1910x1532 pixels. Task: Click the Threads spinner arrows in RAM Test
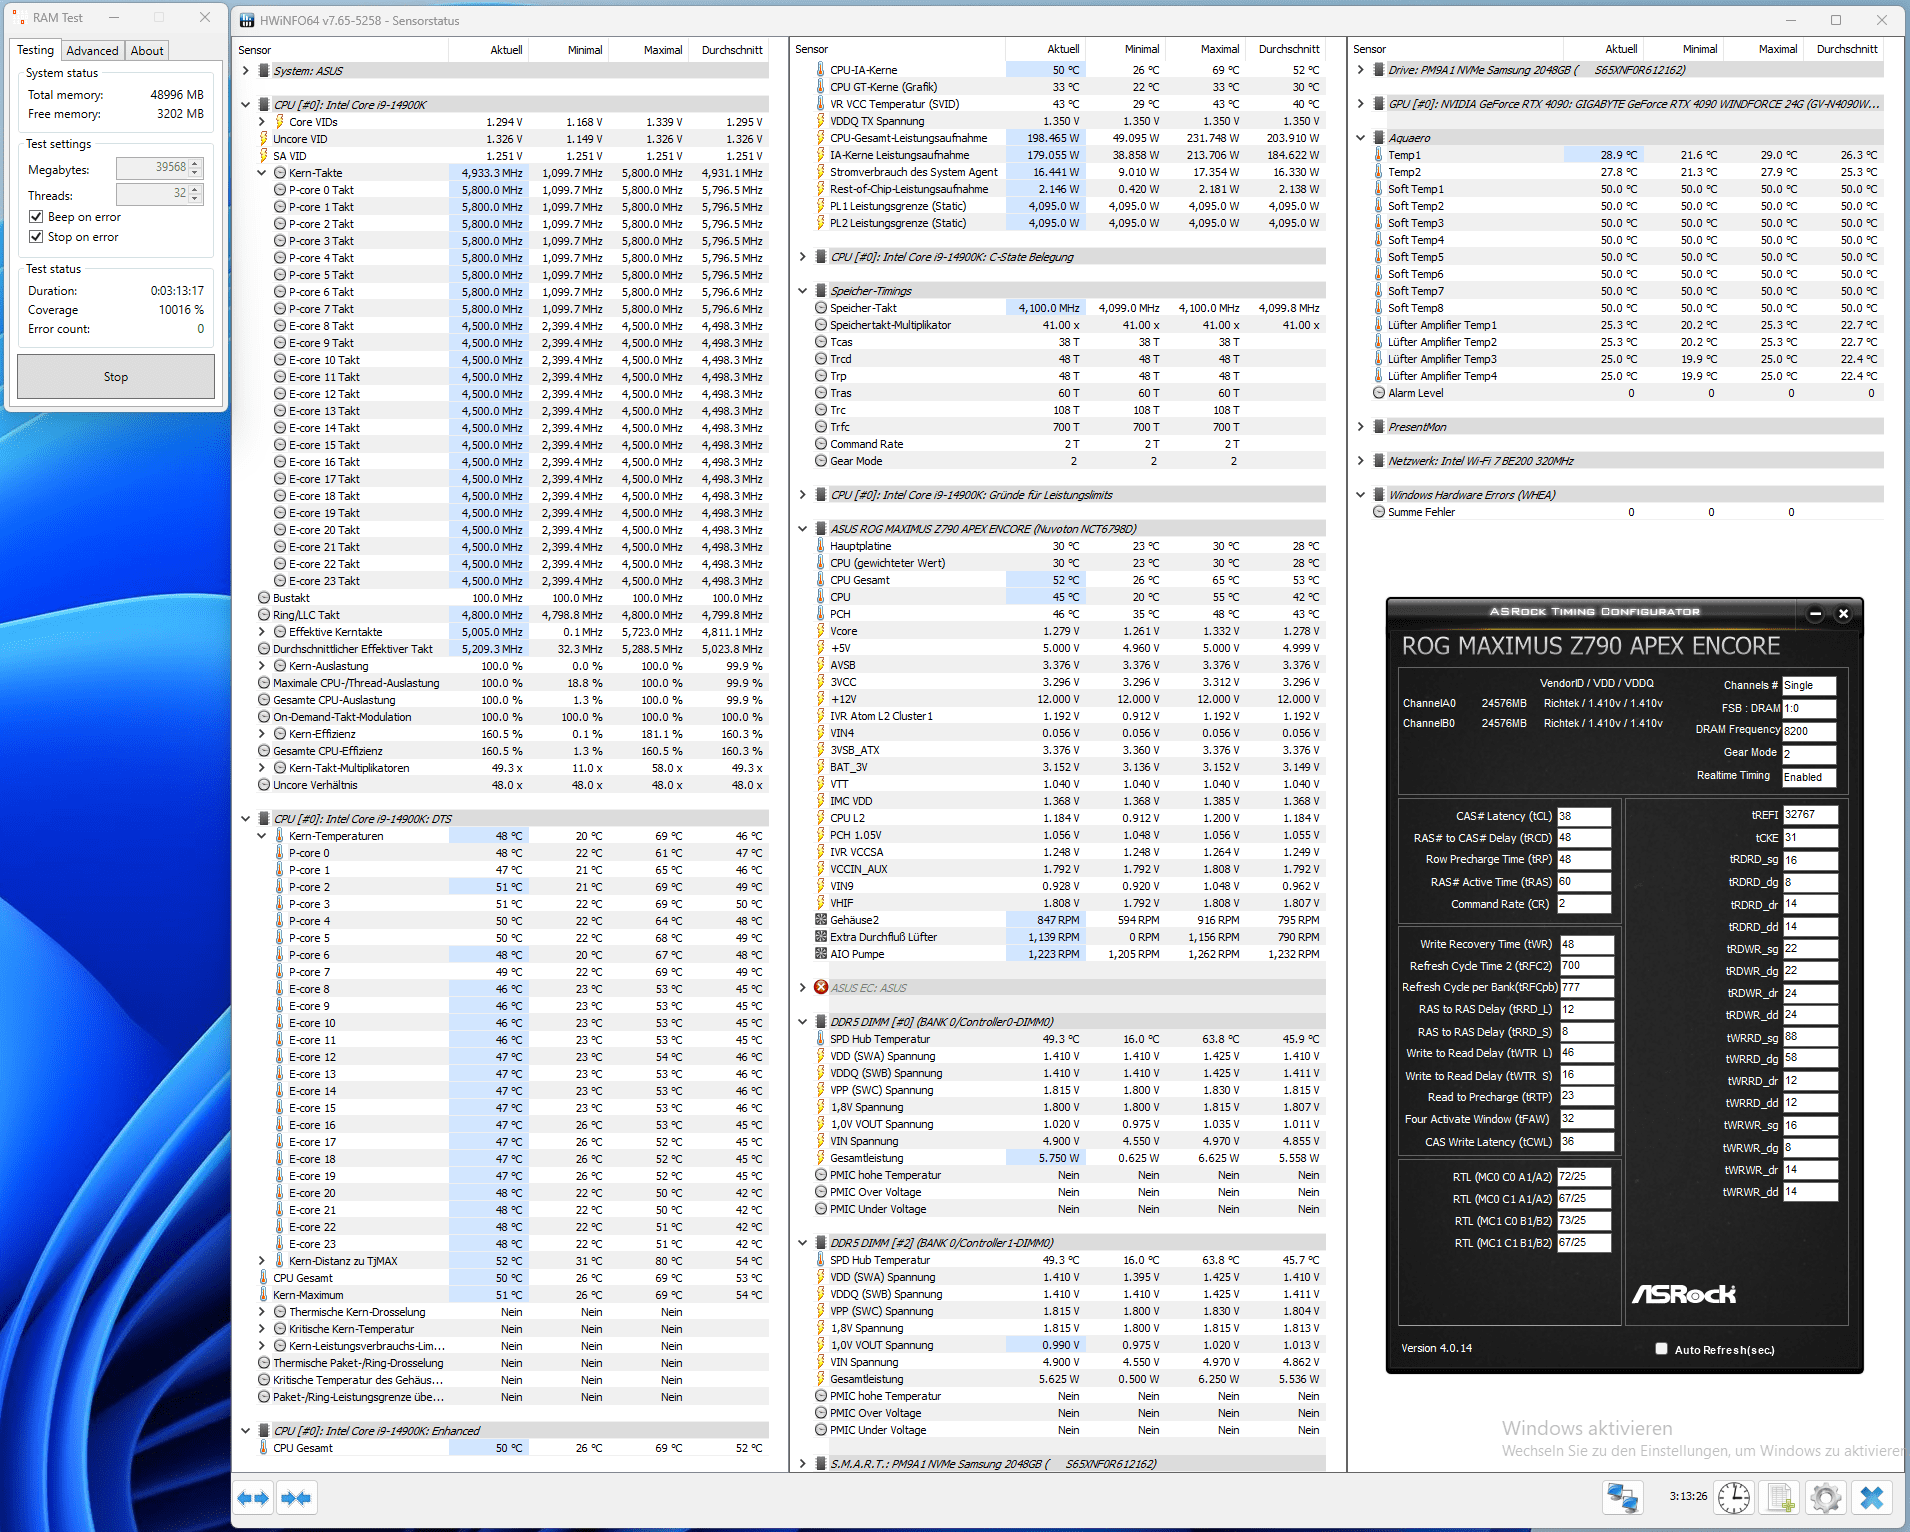196,194
